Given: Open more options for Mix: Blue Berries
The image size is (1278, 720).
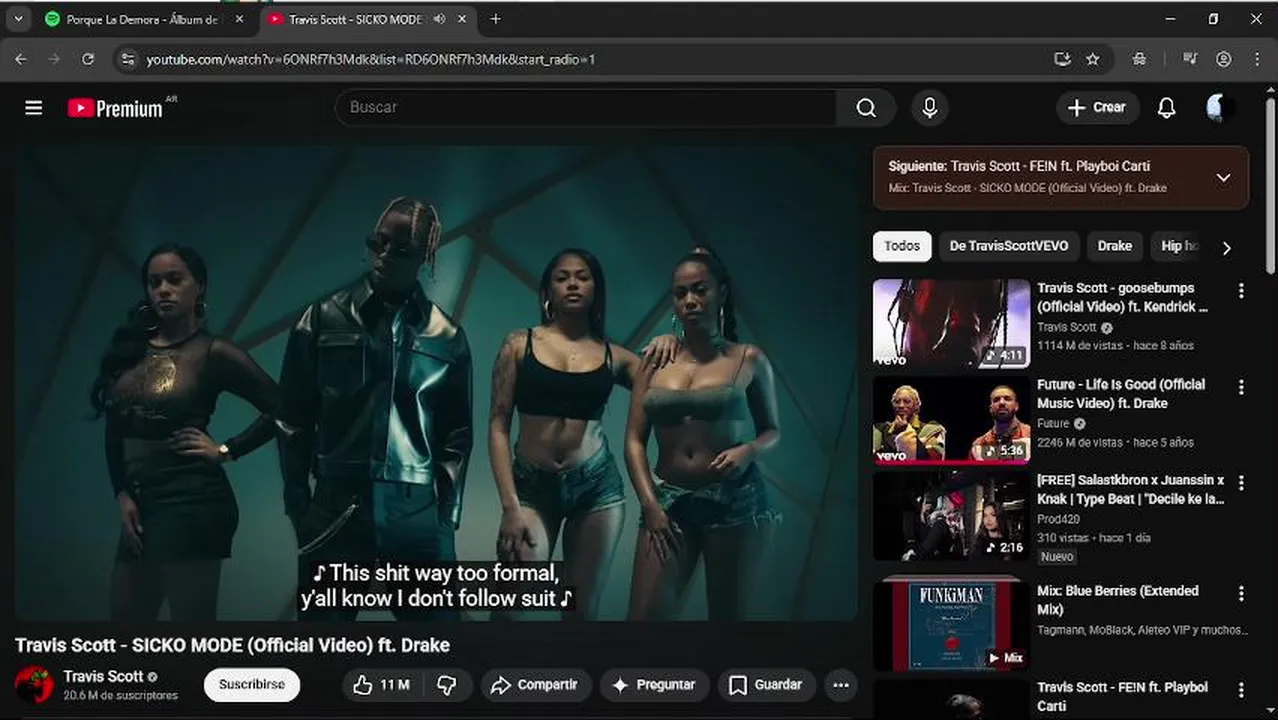Looking at the screenshot, I should click(1241, 594).
